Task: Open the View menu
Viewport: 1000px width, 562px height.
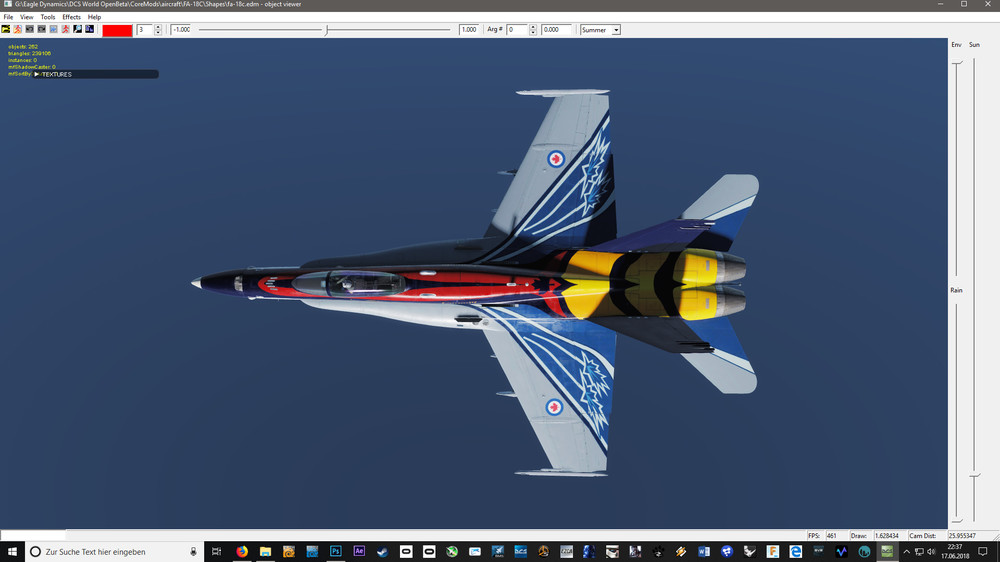Action: click(x=27, y=17)
